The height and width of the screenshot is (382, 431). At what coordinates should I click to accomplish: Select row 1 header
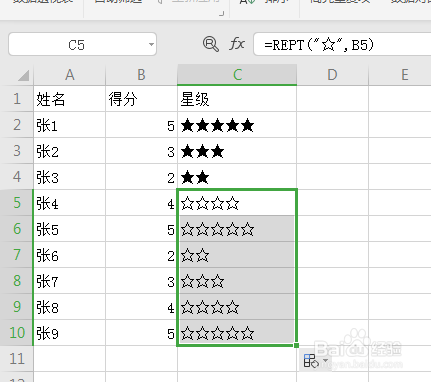[x=17, y=99]
